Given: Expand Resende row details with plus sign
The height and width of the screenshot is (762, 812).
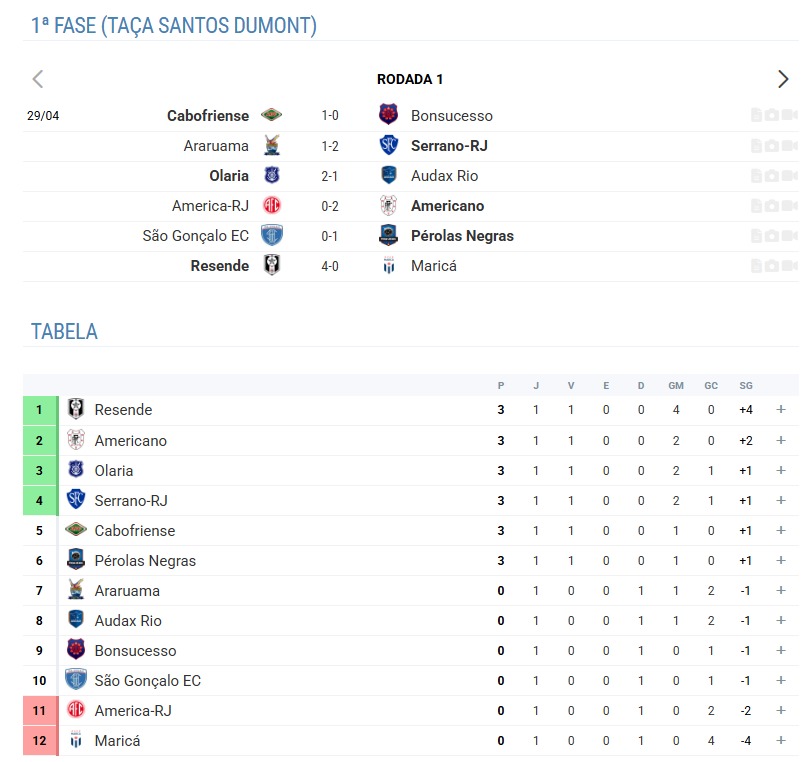Looking at the screenshot, I should [x=781, y=409].
